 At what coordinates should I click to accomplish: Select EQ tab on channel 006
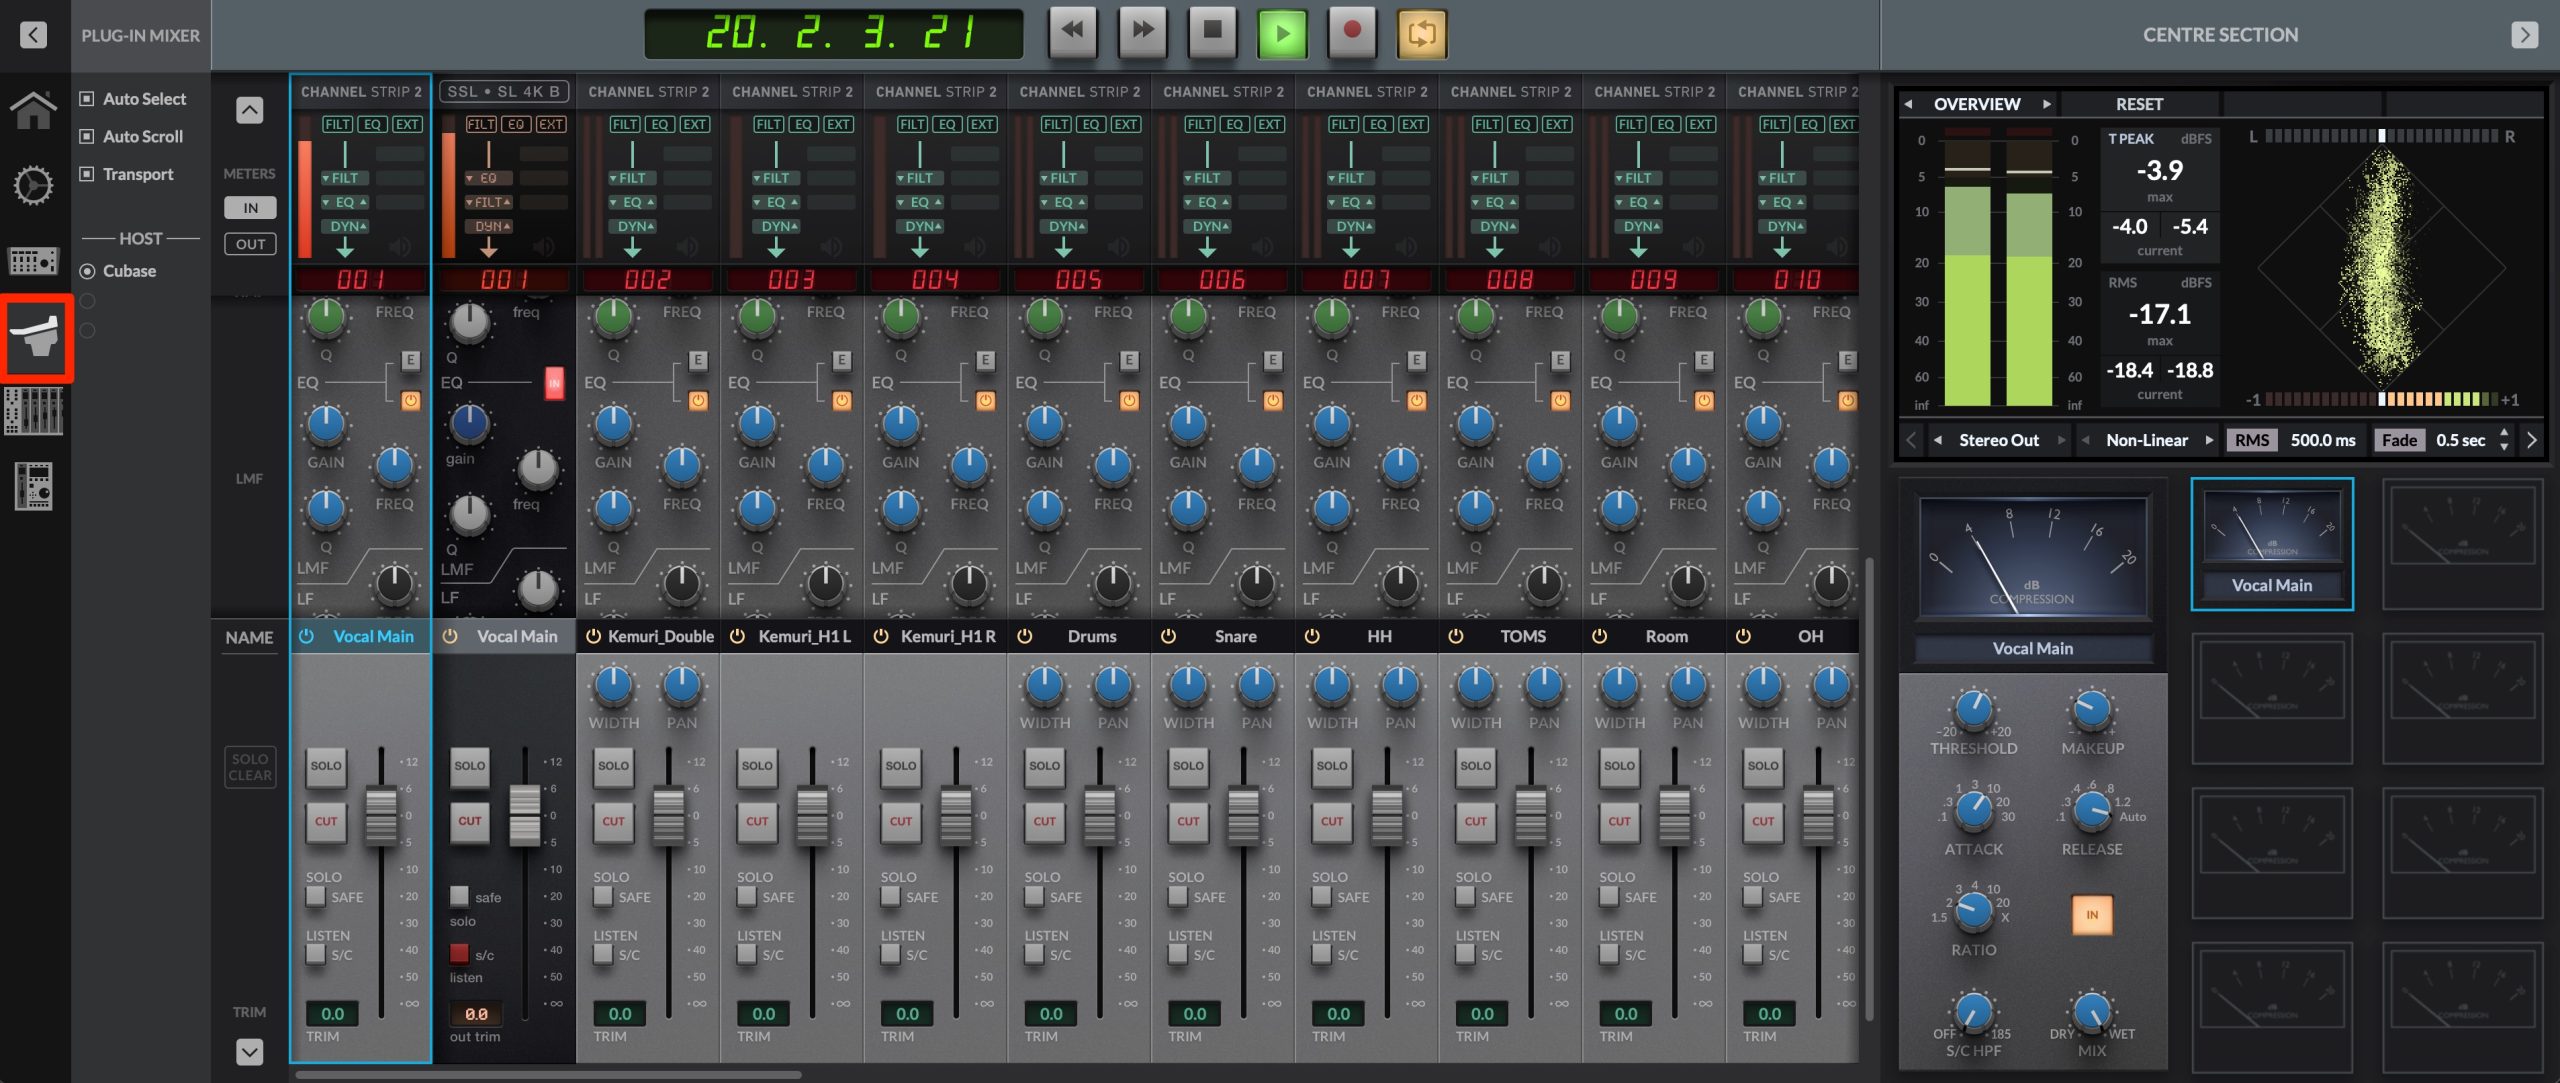pos(1234,124)
